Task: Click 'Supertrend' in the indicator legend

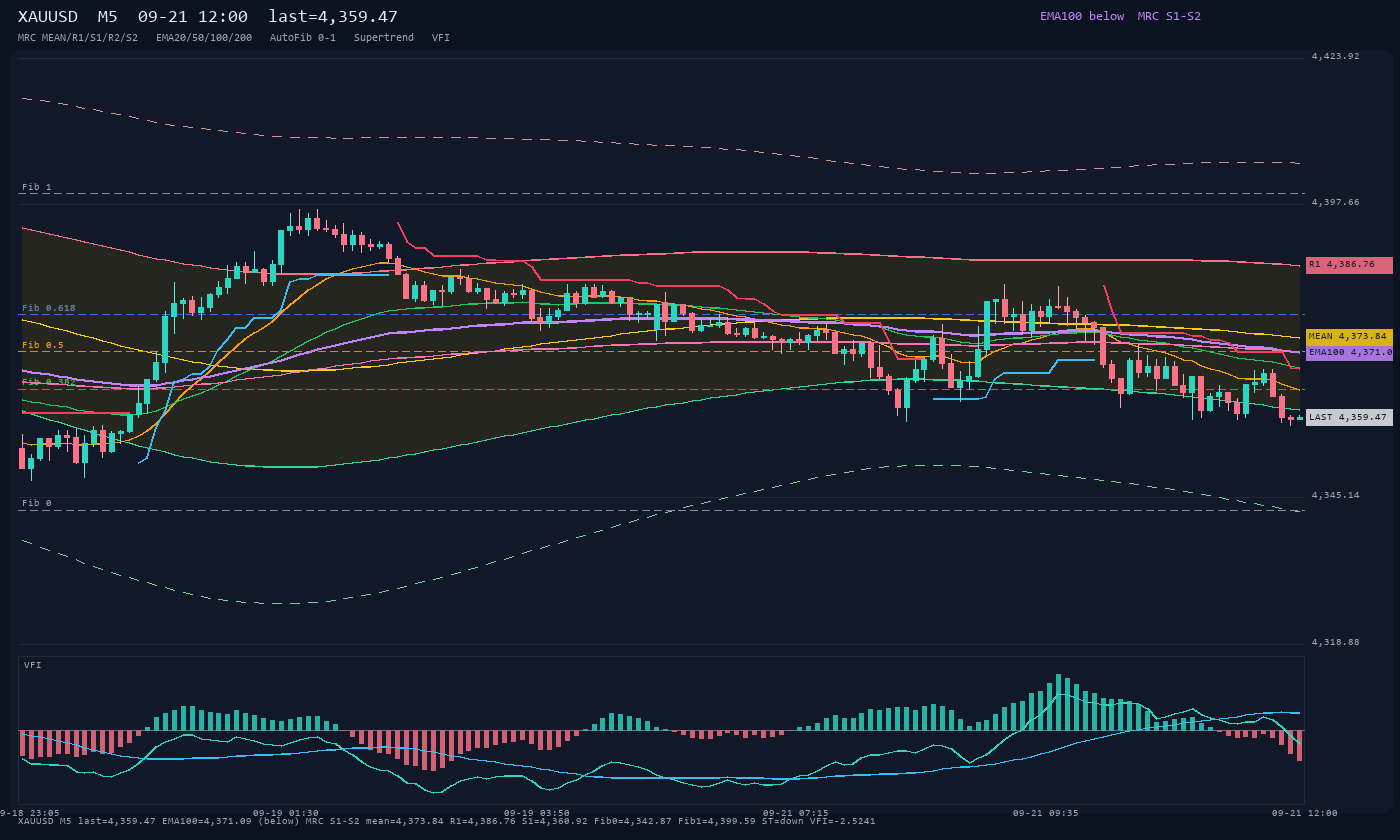Action: pos(384,38)
